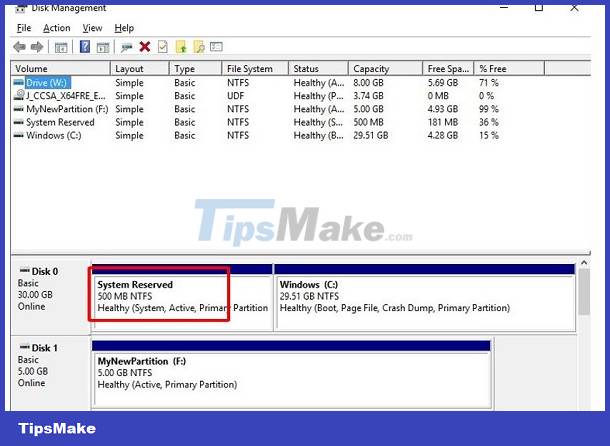610x446 pixels.
Task: Select System Reserved in the volume list
Action: (x=60, y=122)
